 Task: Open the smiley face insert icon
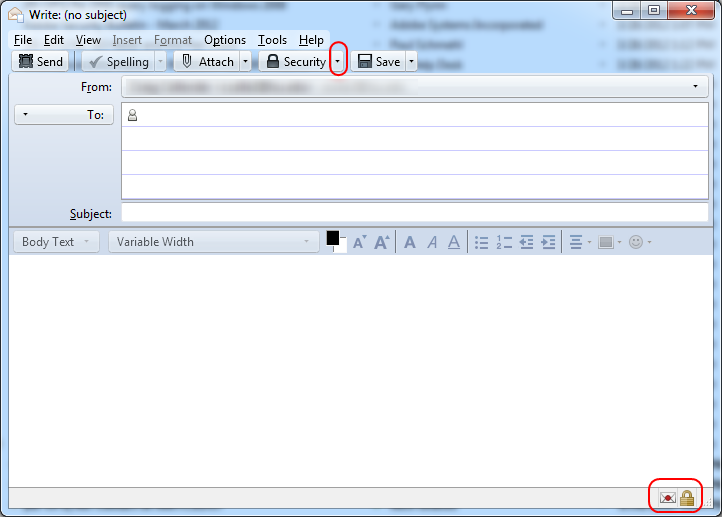(640, 242)
